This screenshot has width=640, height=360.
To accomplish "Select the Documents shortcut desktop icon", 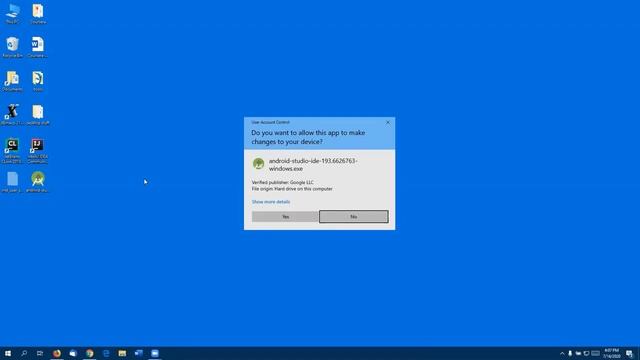I will [12, 81].
